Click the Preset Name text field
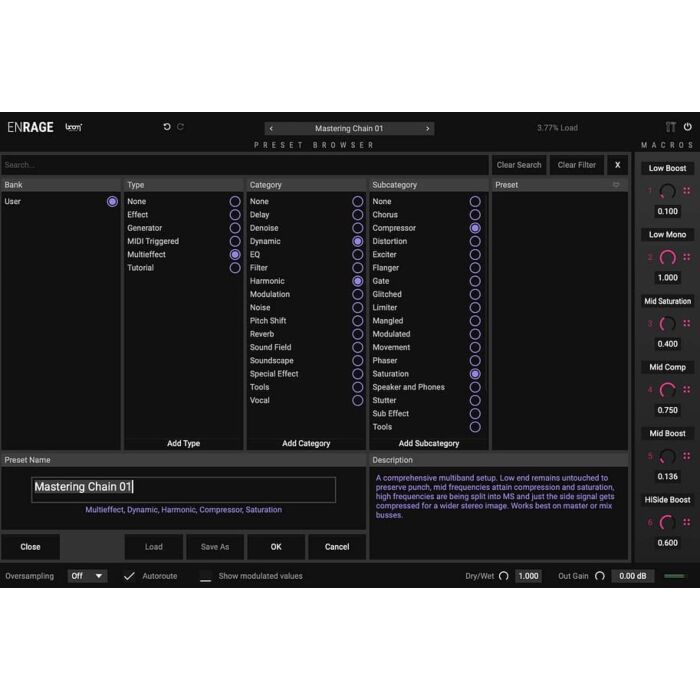The image size is (700, 700). point(183,490)
